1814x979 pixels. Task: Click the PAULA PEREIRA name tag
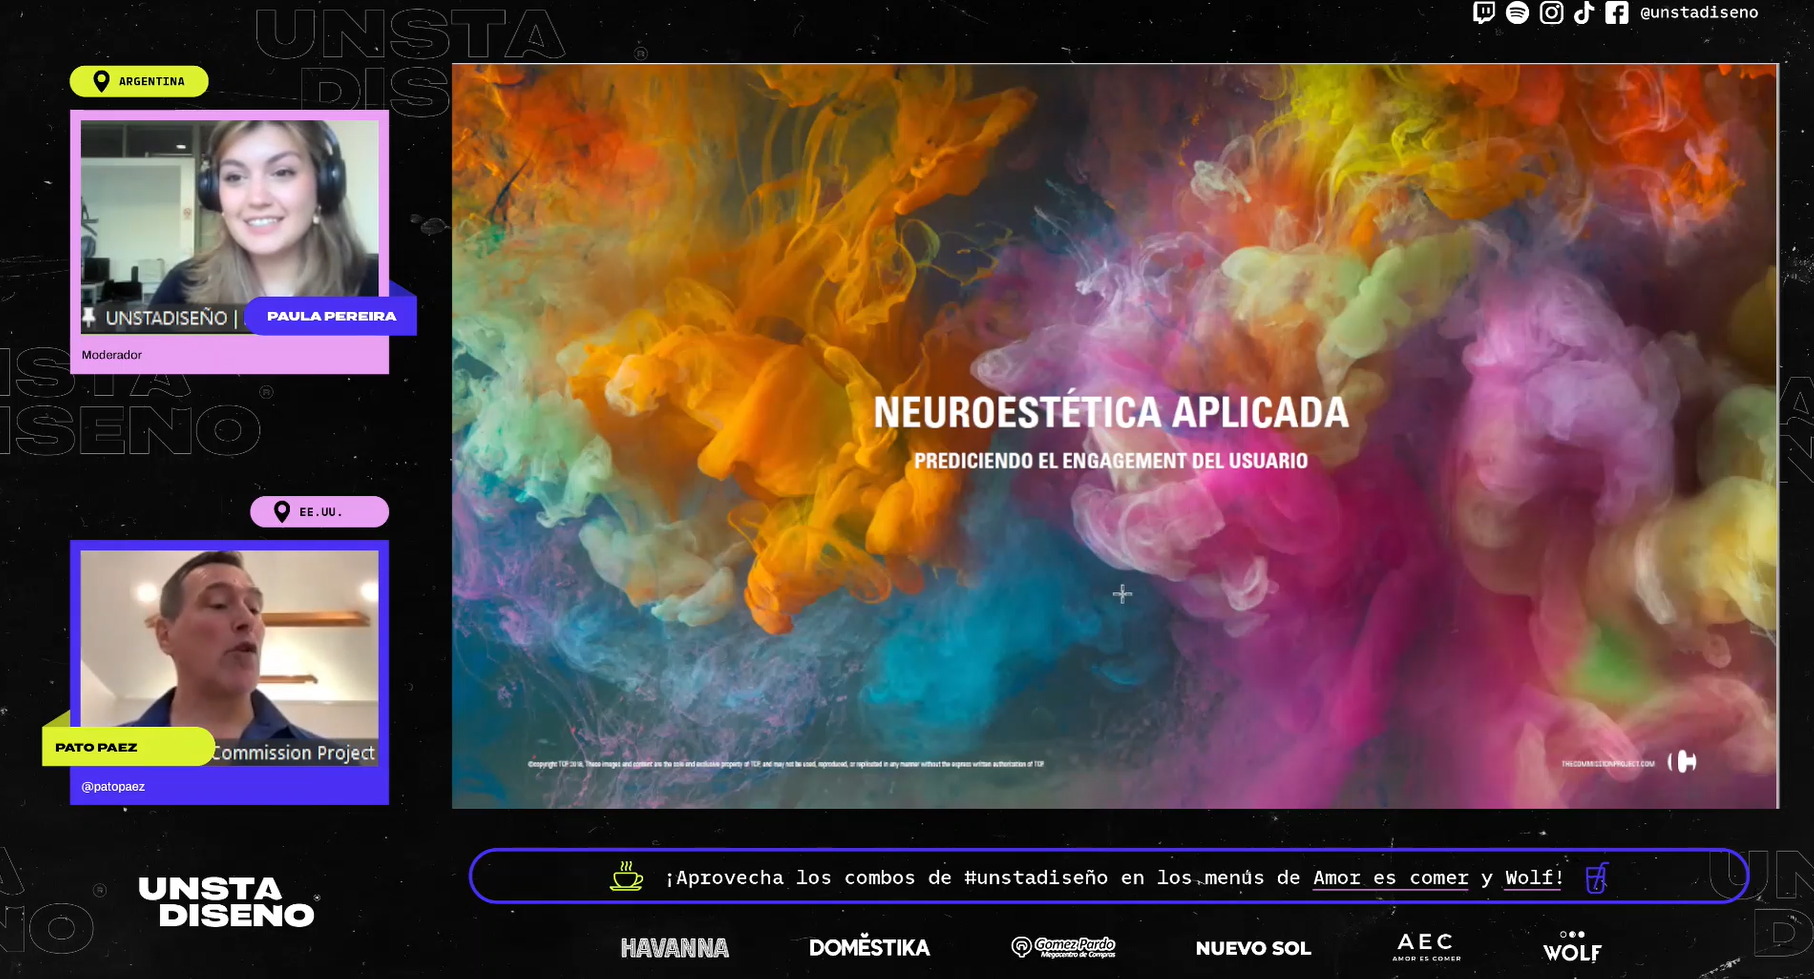pos(331,316)
